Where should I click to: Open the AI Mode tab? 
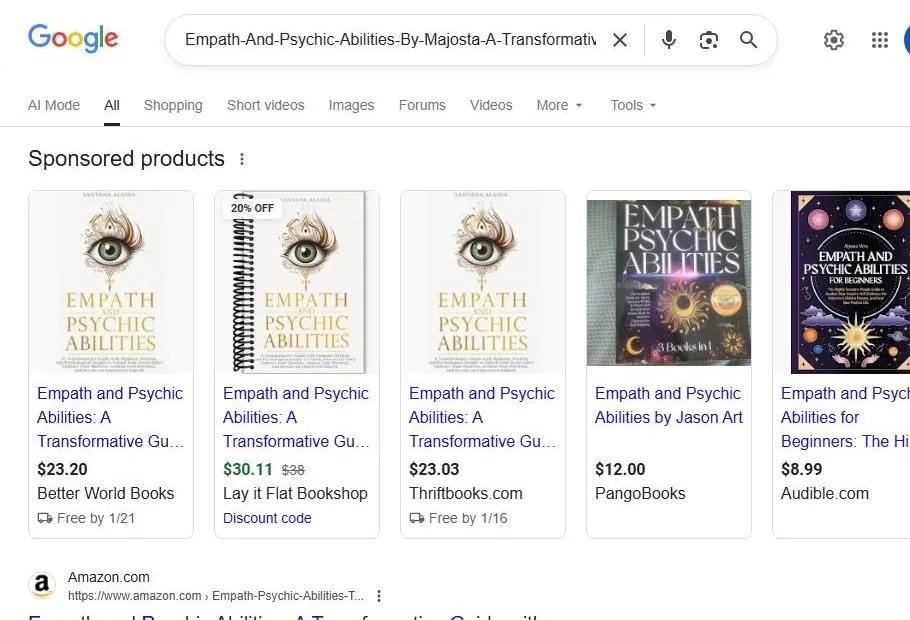point(54,105)
